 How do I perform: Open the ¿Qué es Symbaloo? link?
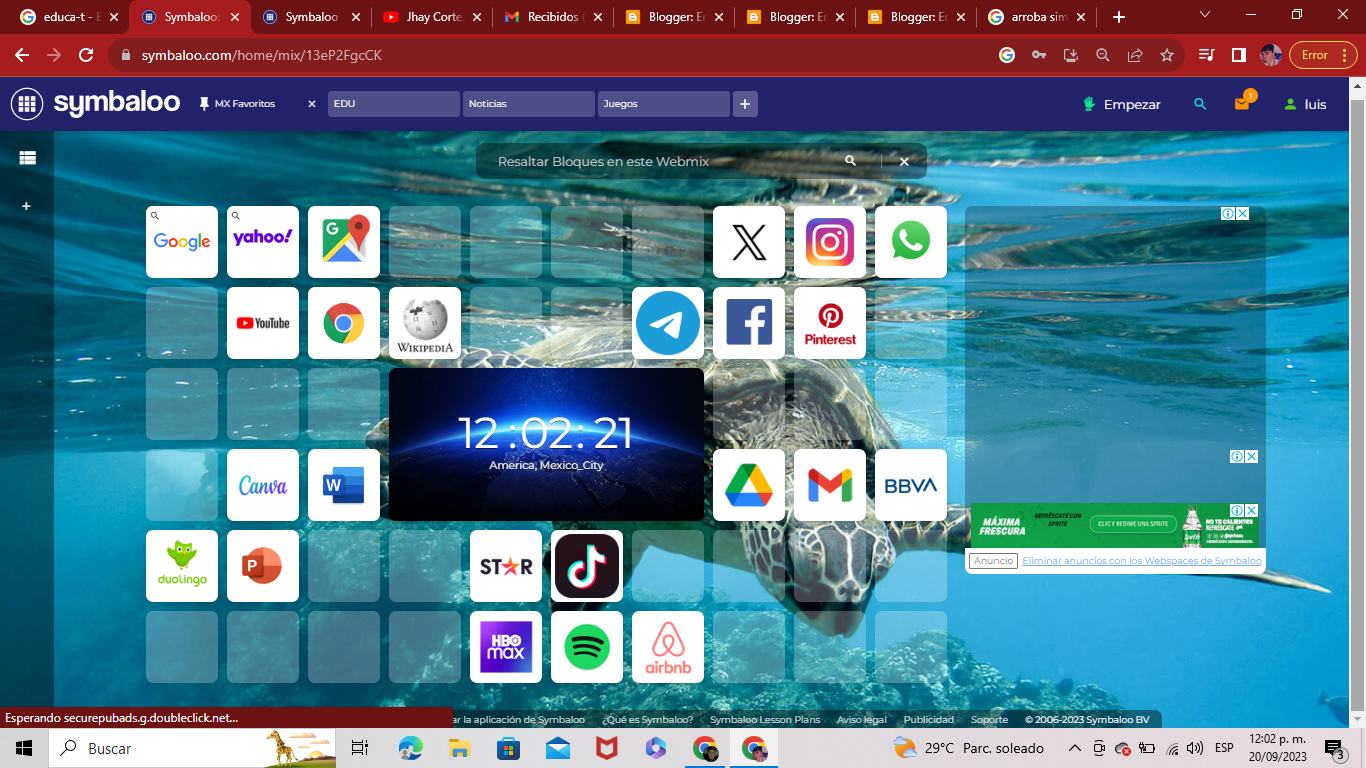click(x=647, y=720)
